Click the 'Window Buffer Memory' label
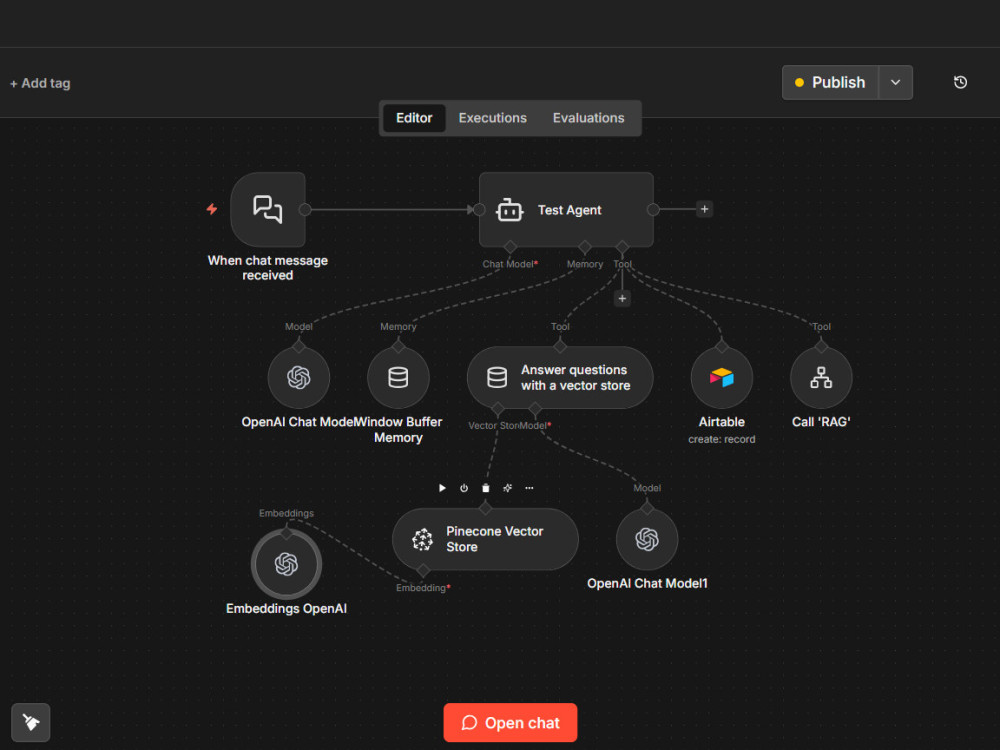Image resolution: width=1000 pixels, height=750 pixels. pos(398,429)
